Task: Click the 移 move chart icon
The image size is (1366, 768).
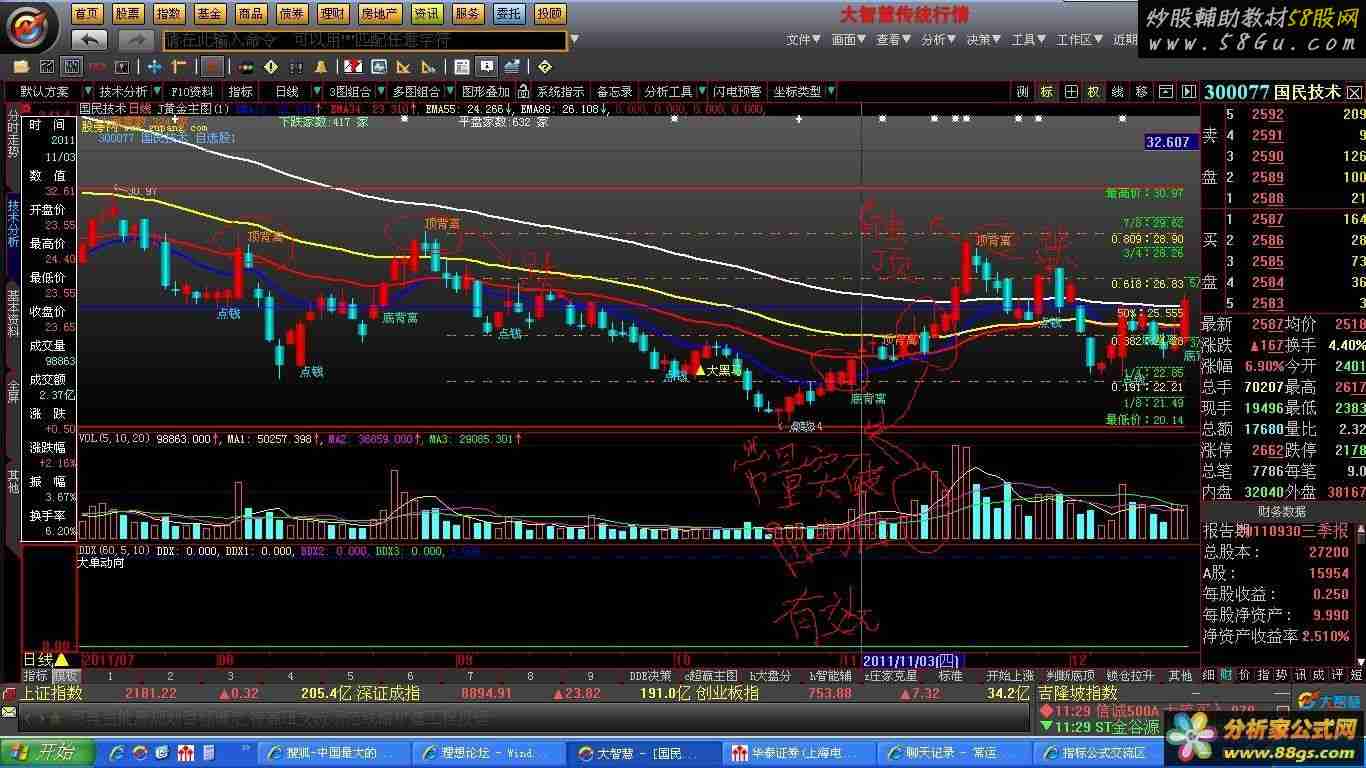Action: point(1142,92)
